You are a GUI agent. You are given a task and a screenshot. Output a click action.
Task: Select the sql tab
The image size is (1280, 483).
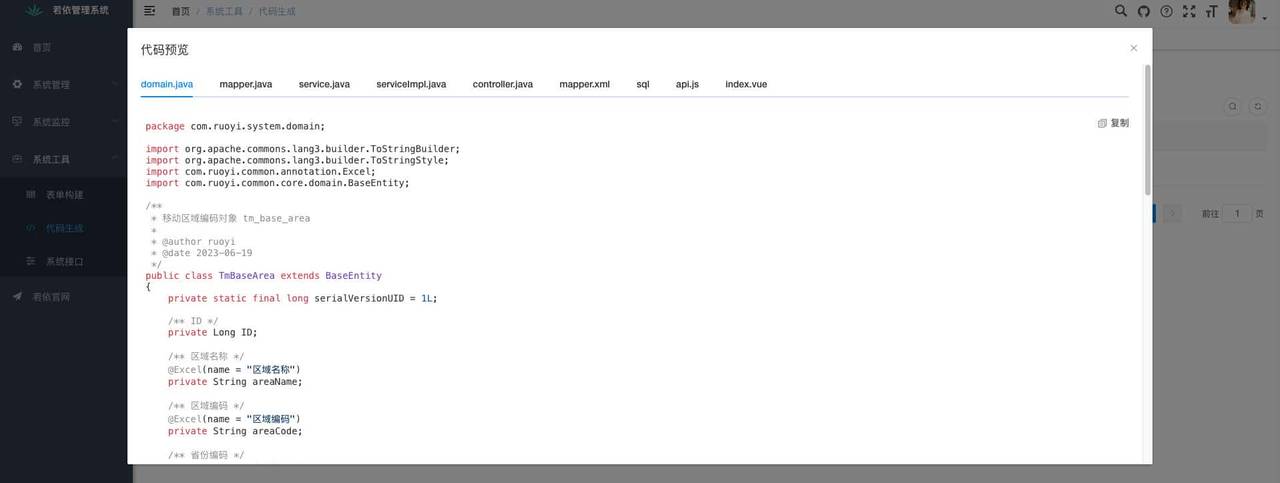(642, 84)
